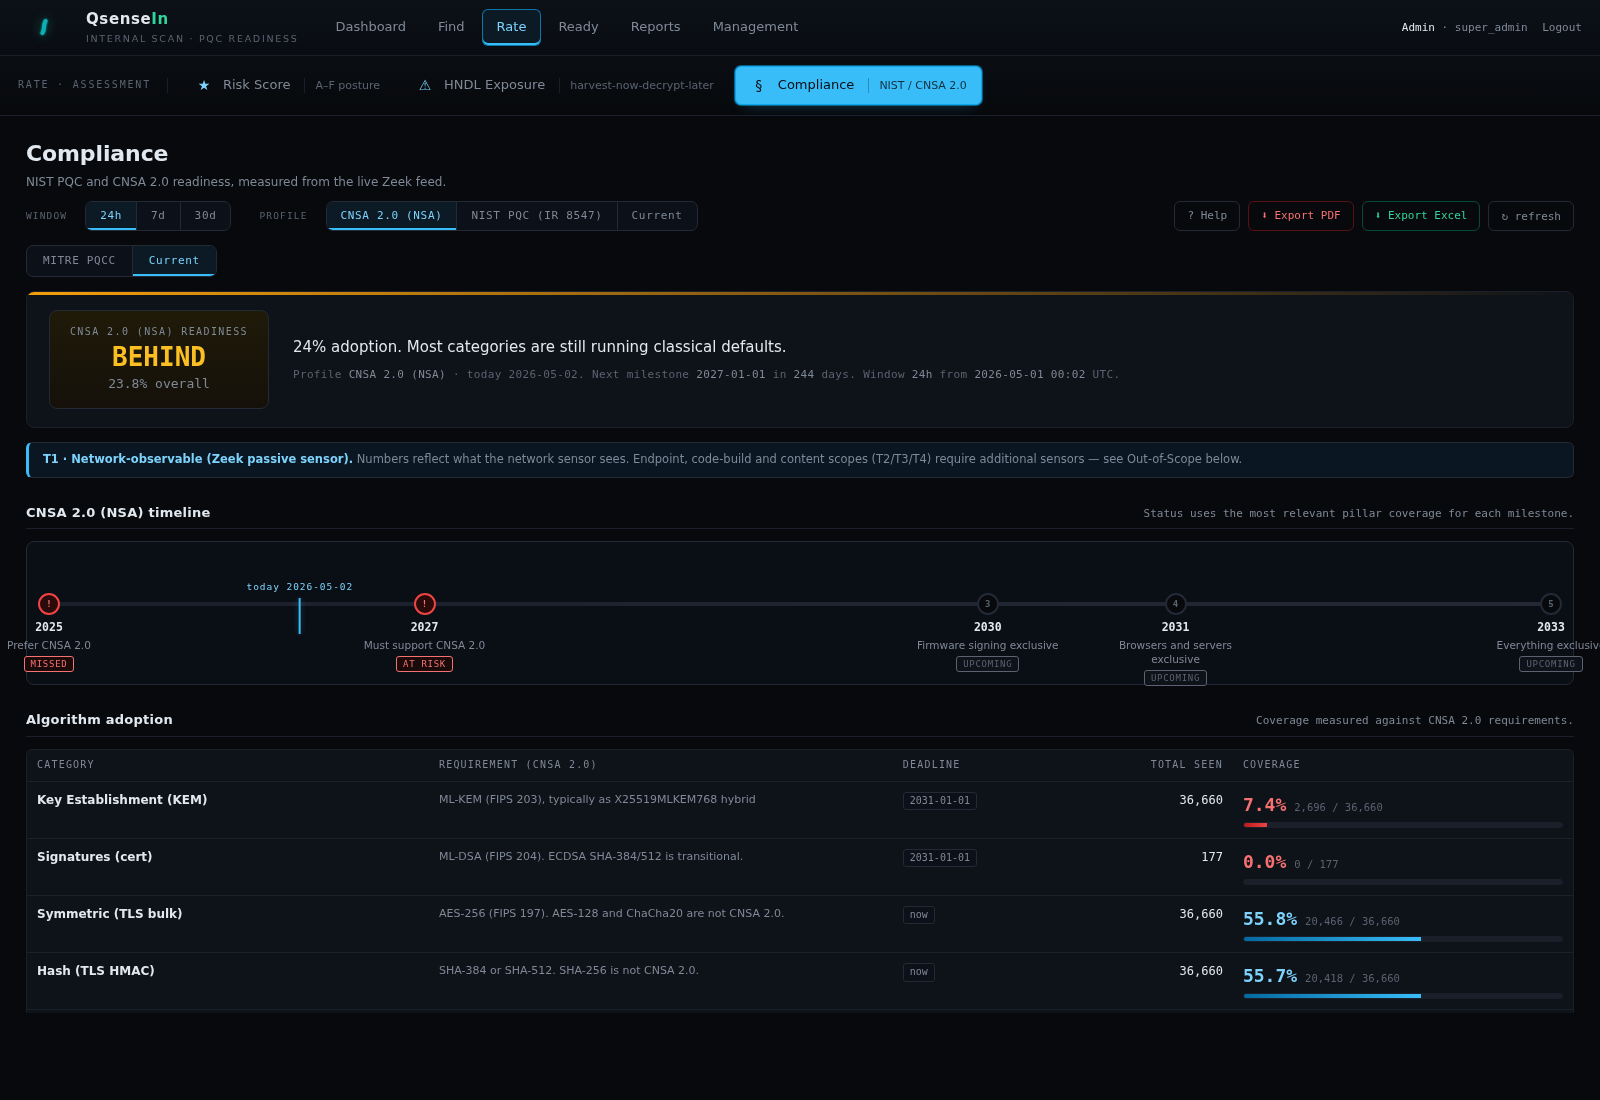Click the section symbol icon on Compliance
The width and height of the screenshot is (1600, 1100).
(x=758, y=86)
